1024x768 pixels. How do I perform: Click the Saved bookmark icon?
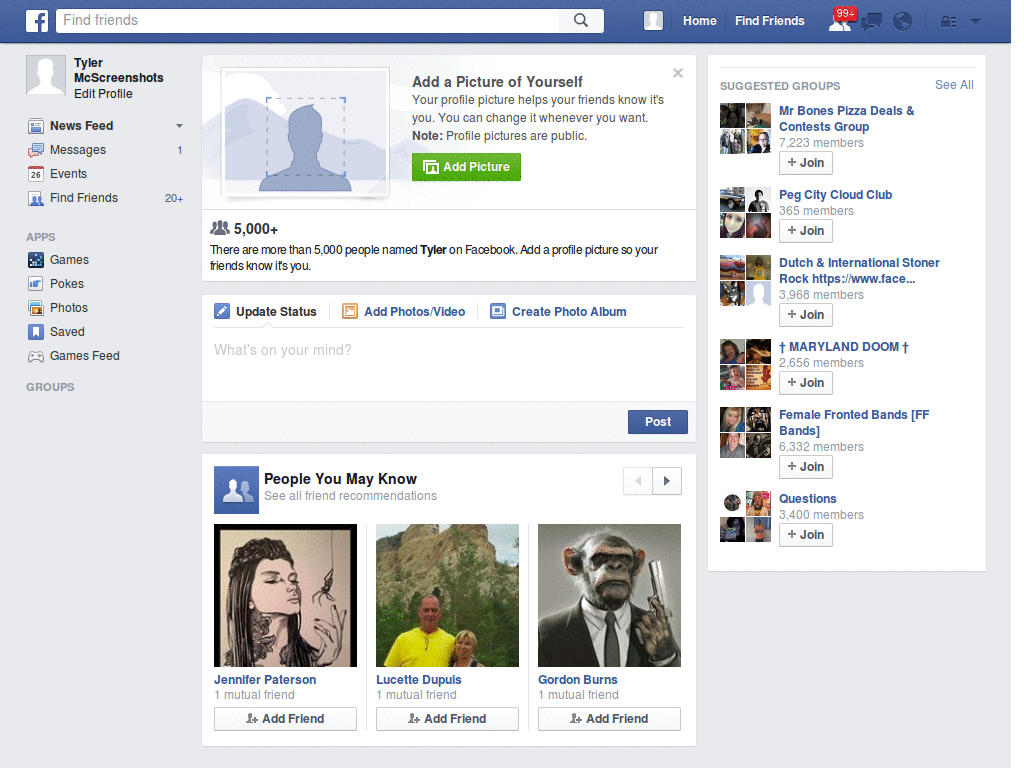tap(36, 332)
